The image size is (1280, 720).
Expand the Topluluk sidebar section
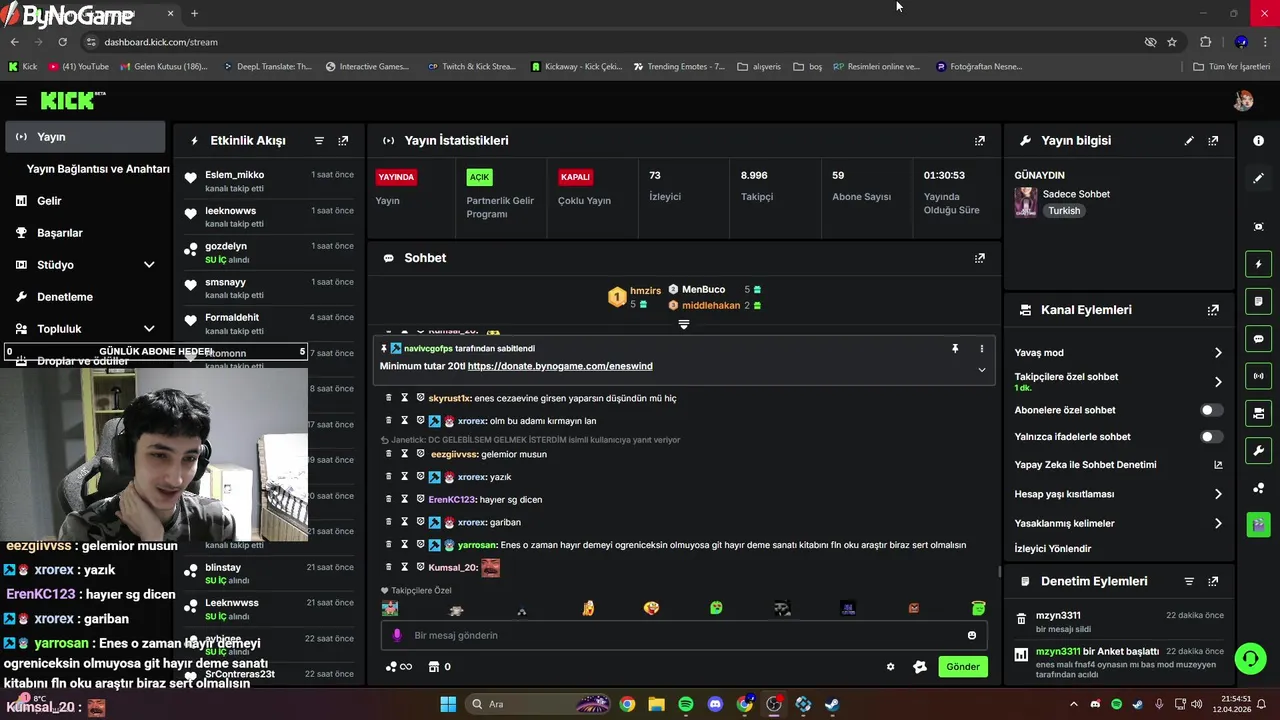tap(149, 329)
